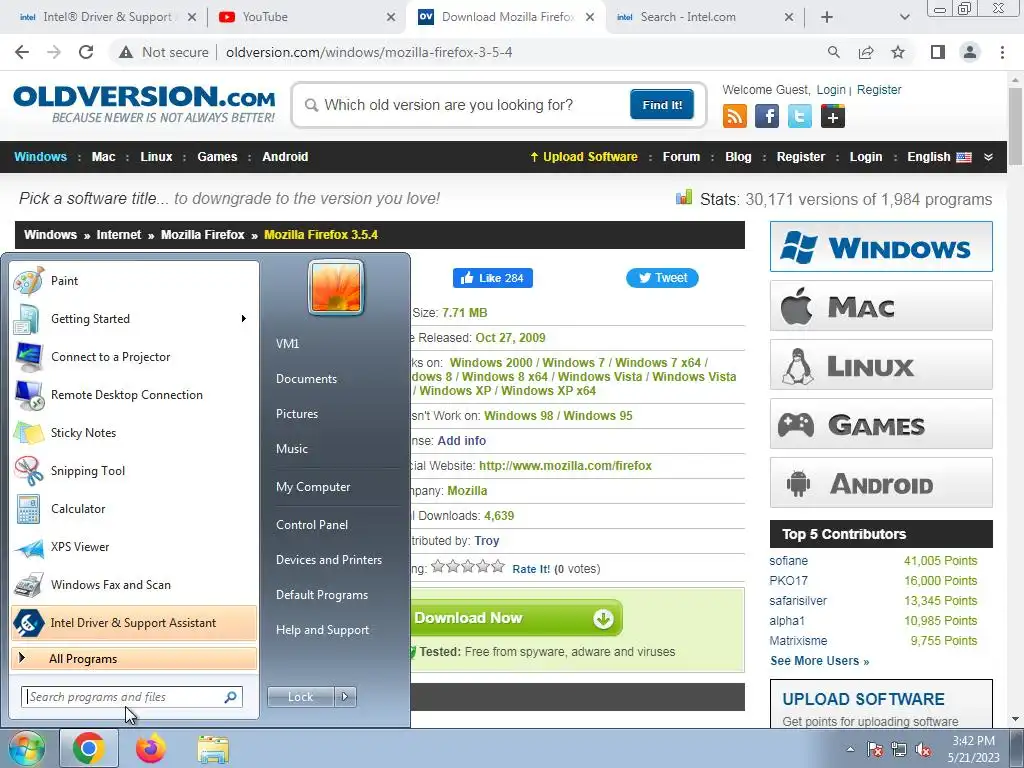Image resolution: width=1024 pixels, height=768 pixels.
Task: Click the Chrome taskbar icon
Action: [x=89, y=748]
